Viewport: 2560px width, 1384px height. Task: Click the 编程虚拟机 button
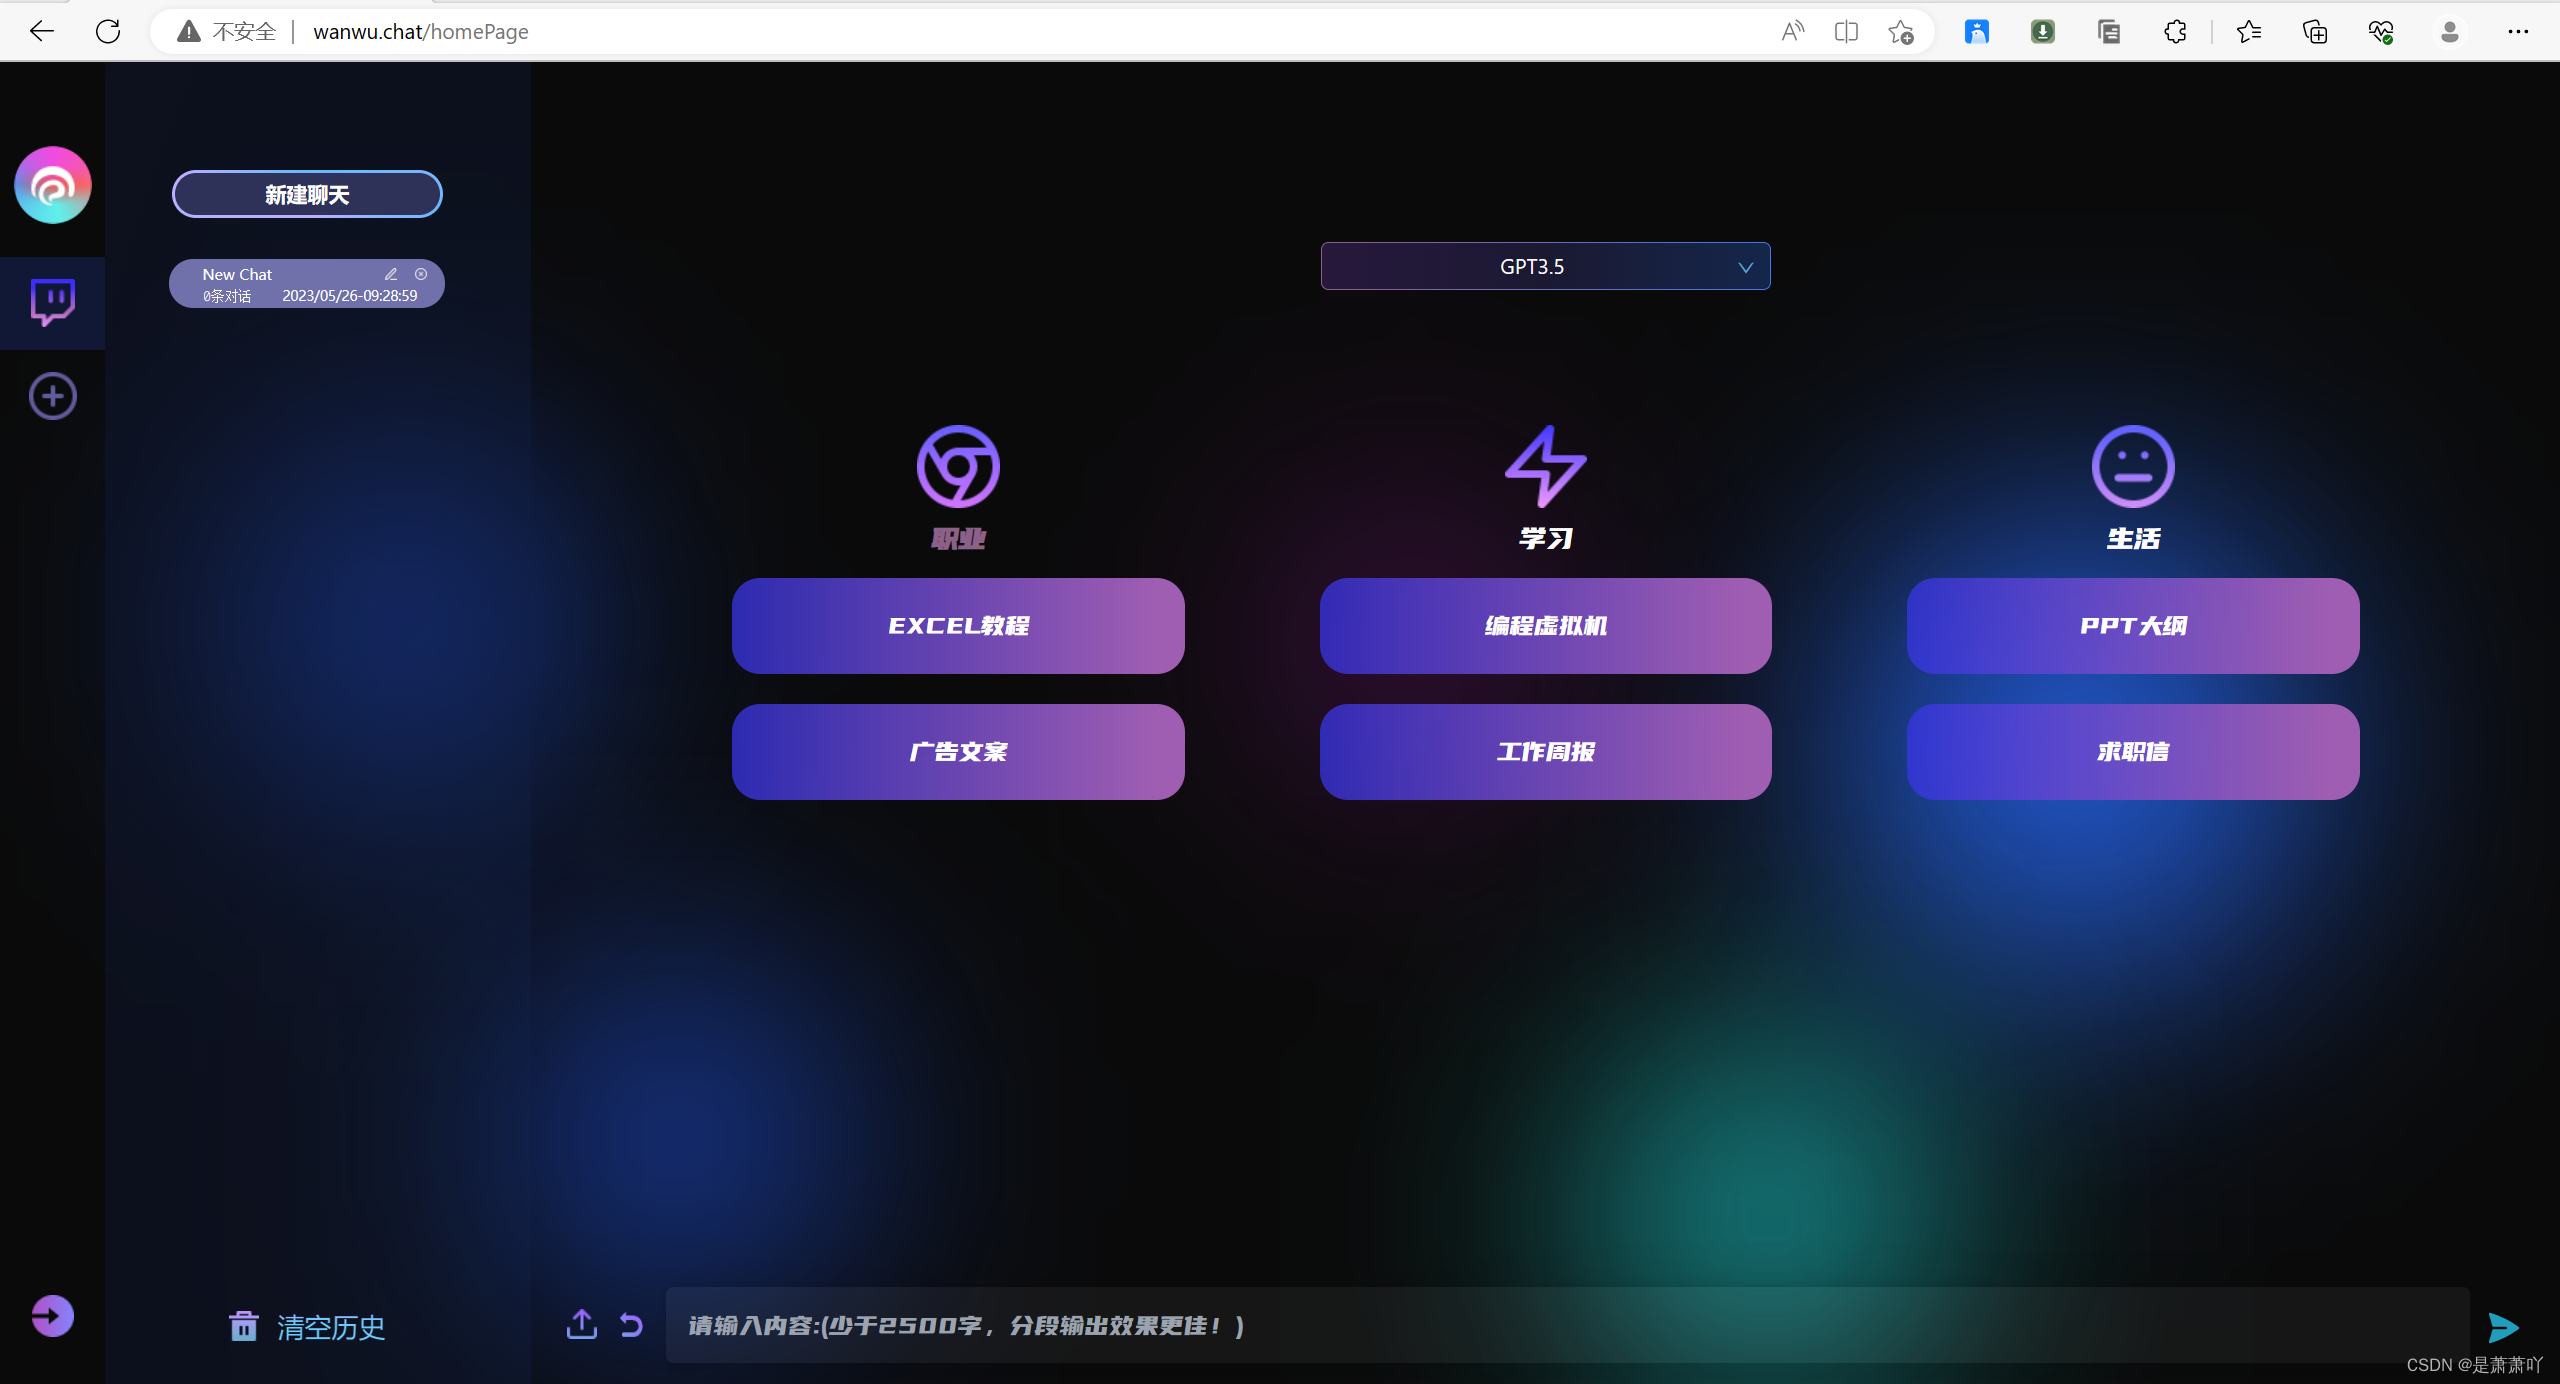pyautogui.click(x=1545, y=626)
